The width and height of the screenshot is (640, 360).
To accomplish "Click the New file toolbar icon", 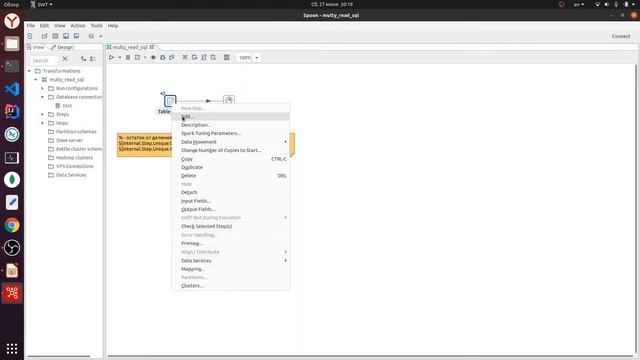I will click(30, 36).
